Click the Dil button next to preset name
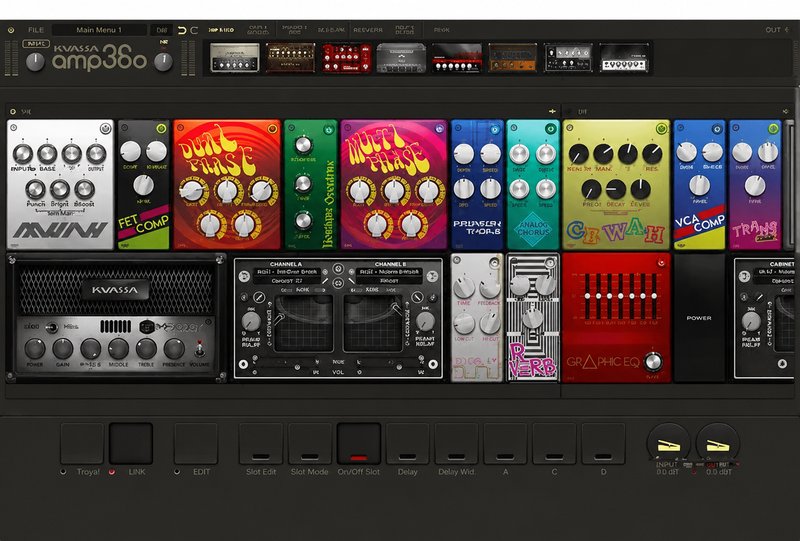The image size is (800, 541). [162, 30]
